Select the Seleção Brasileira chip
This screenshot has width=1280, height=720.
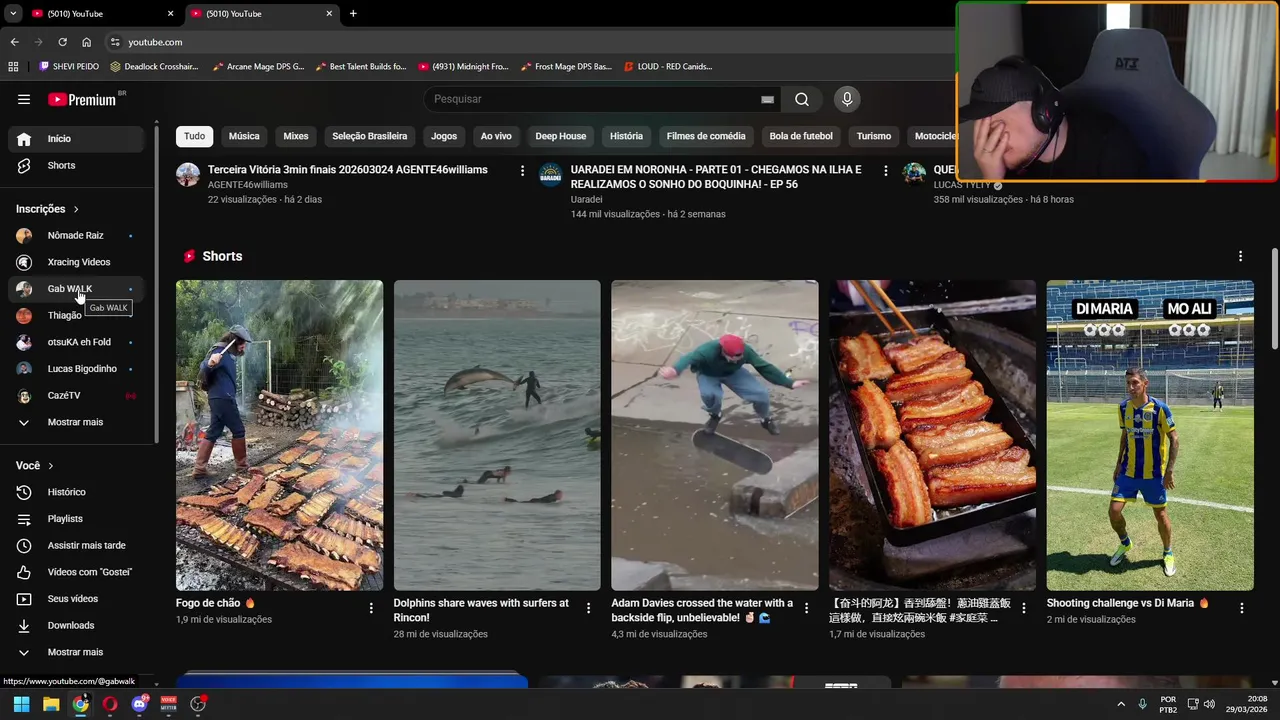tap(370, 136)
